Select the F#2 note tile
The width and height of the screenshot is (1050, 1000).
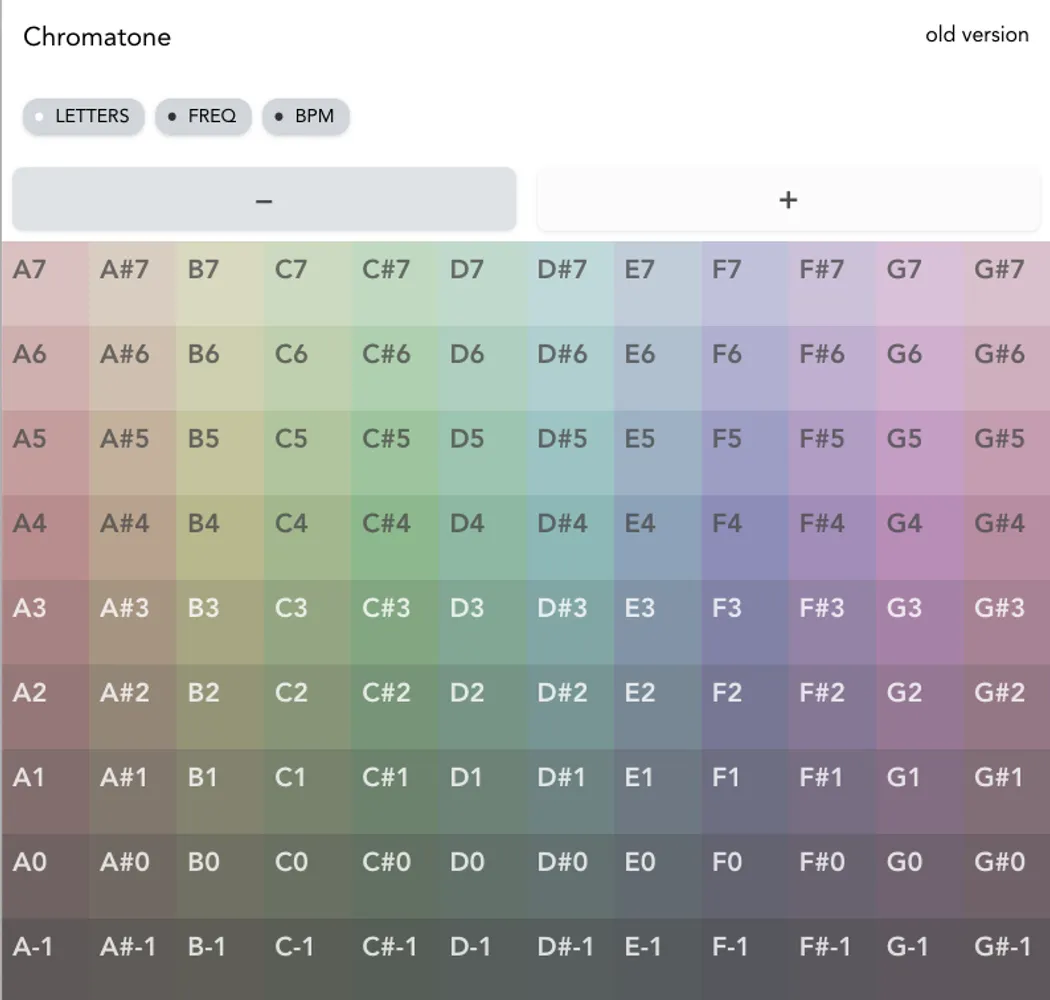831,707
